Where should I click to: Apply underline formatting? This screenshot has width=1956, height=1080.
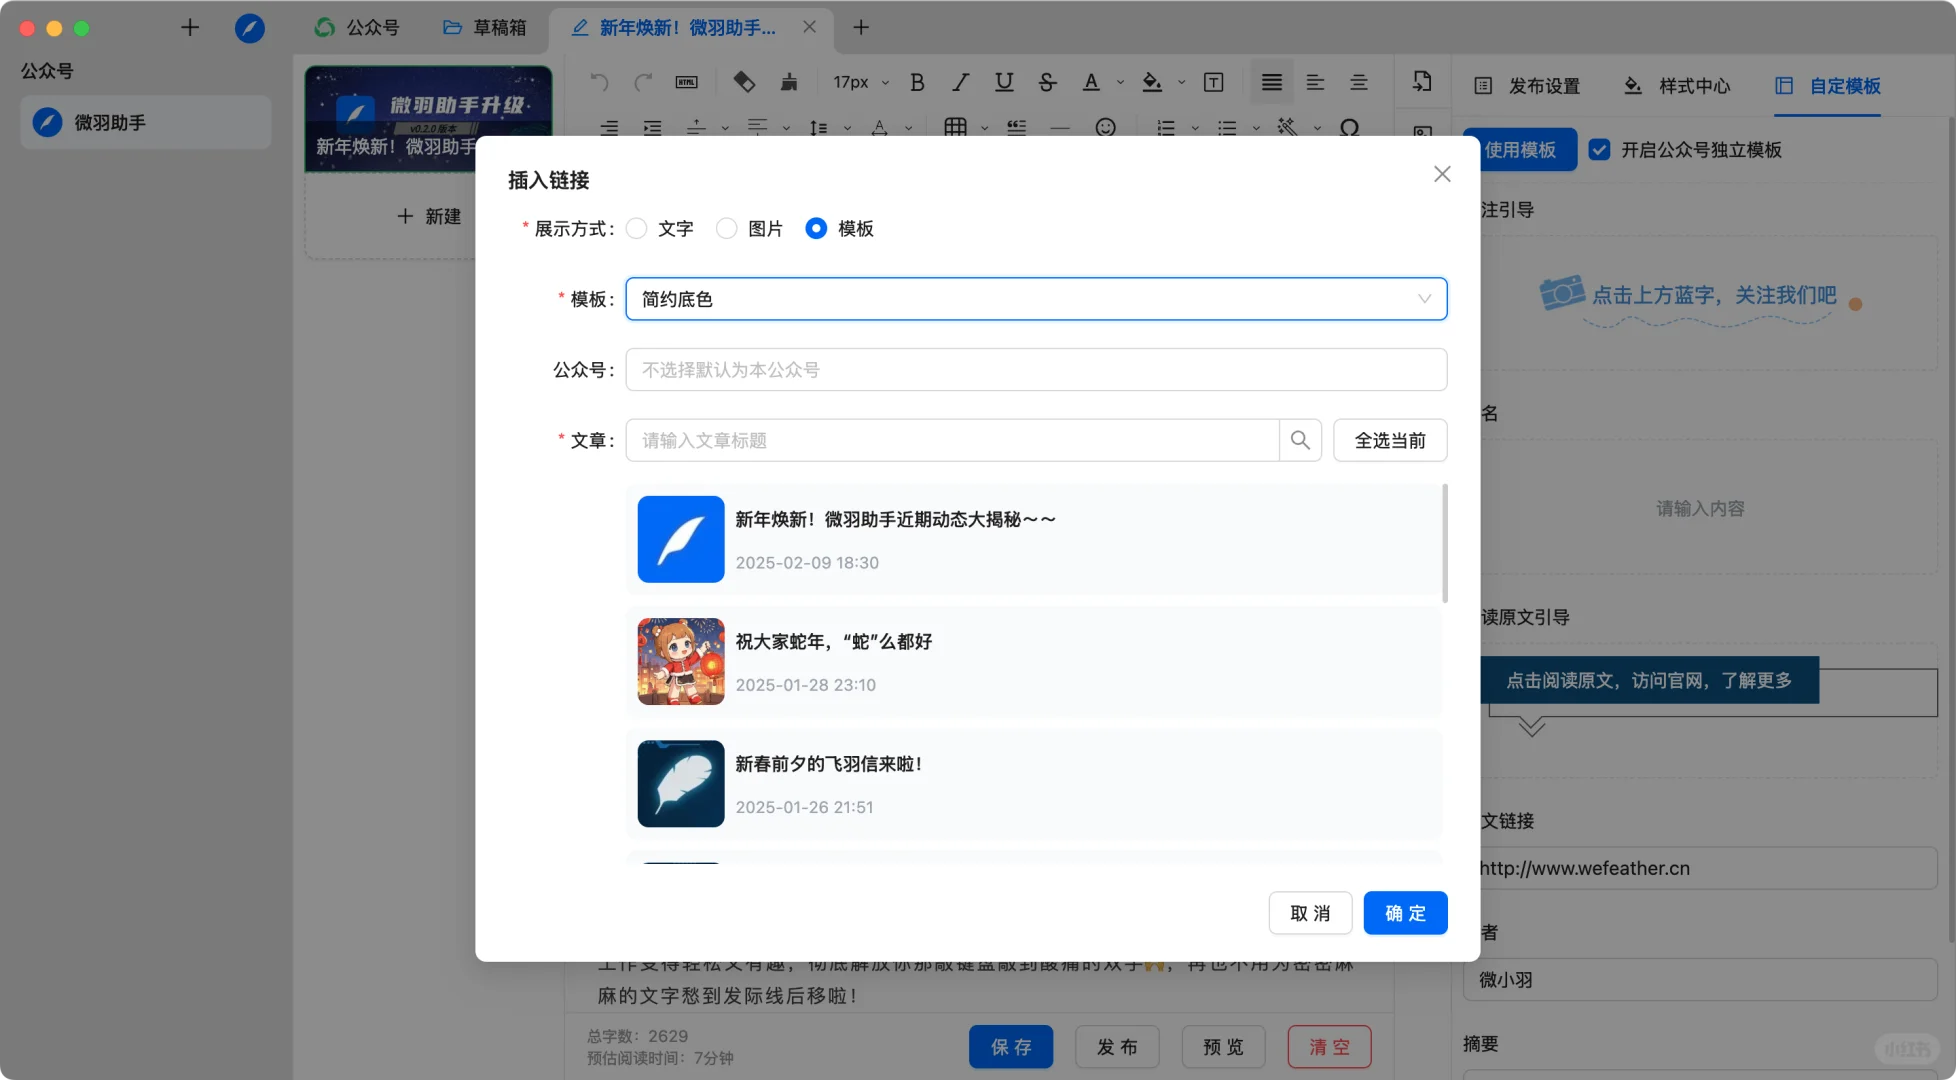(1004, 82)
